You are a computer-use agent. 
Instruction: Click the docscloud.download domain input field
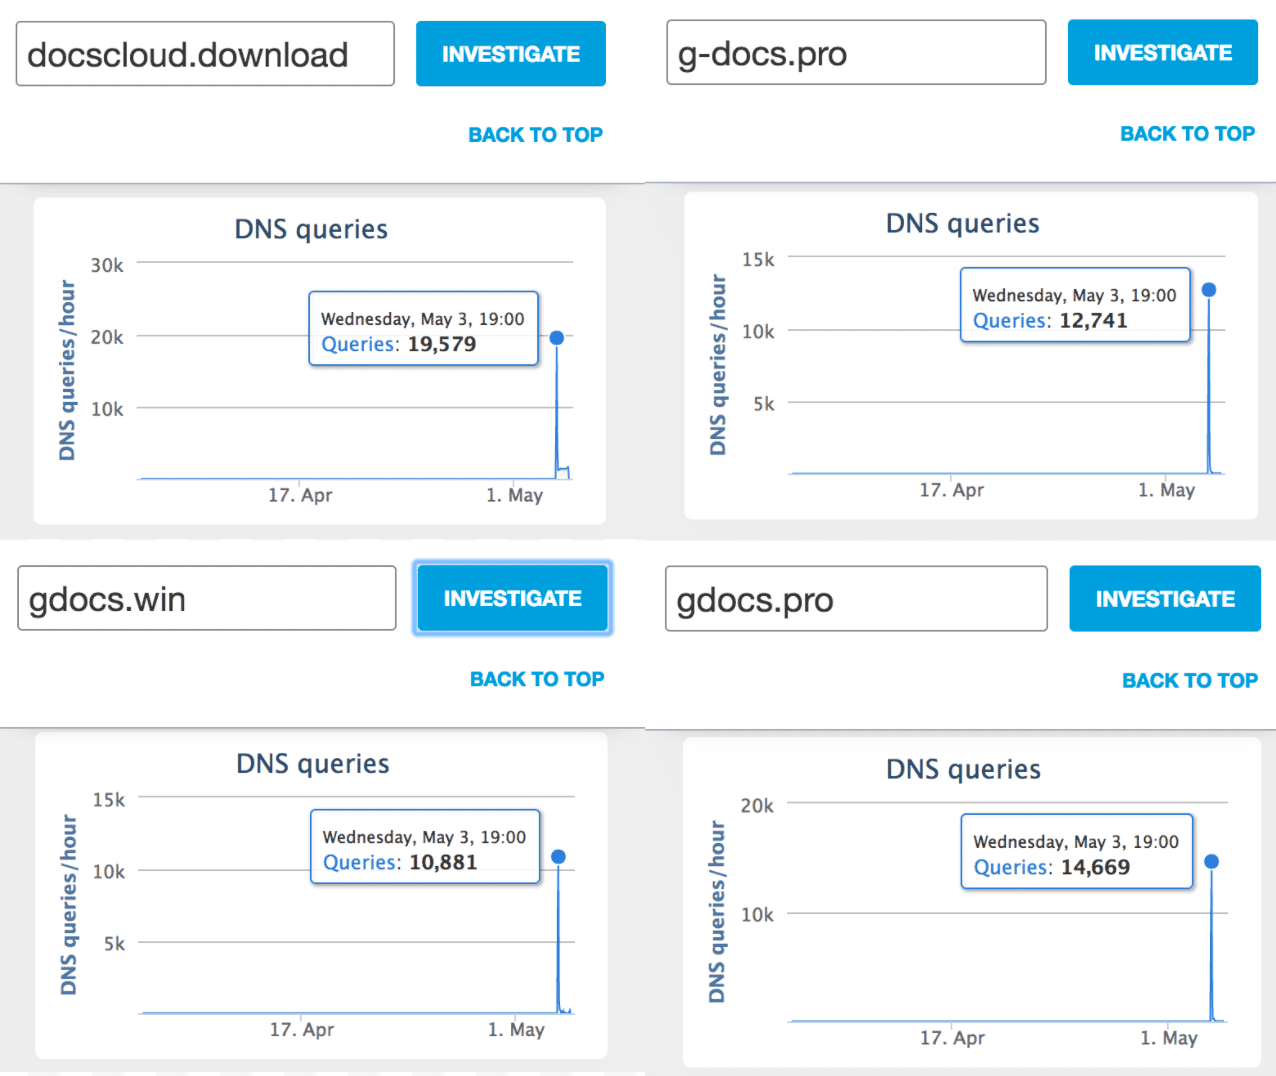[x=205, y=54]
